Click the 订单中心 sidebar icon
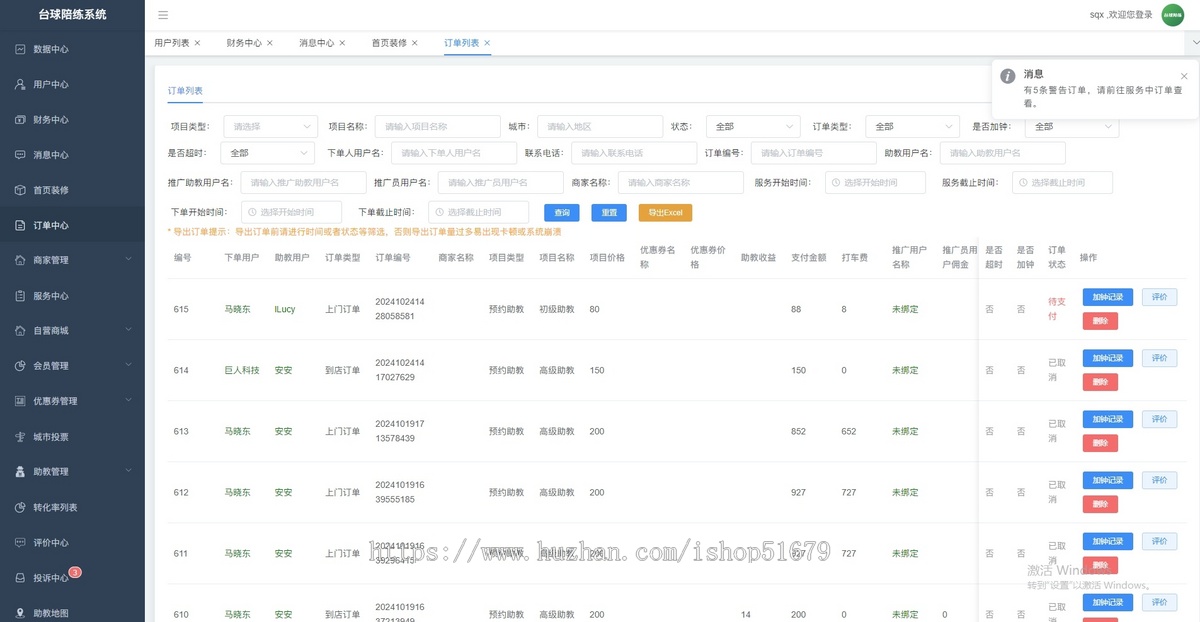Viewport: 1200px width, 622px height. tap(20, 225)
